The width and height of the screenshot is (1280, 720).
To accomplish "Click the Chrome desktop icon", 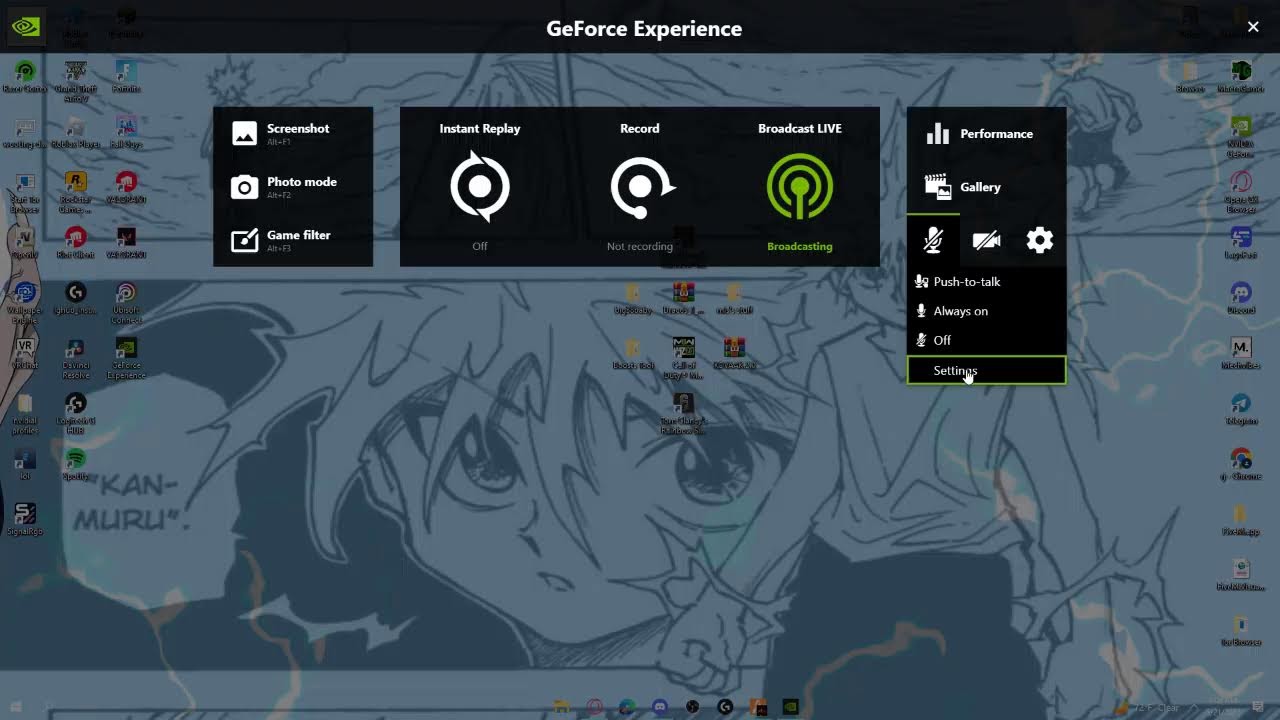I will click(1241, 464).
